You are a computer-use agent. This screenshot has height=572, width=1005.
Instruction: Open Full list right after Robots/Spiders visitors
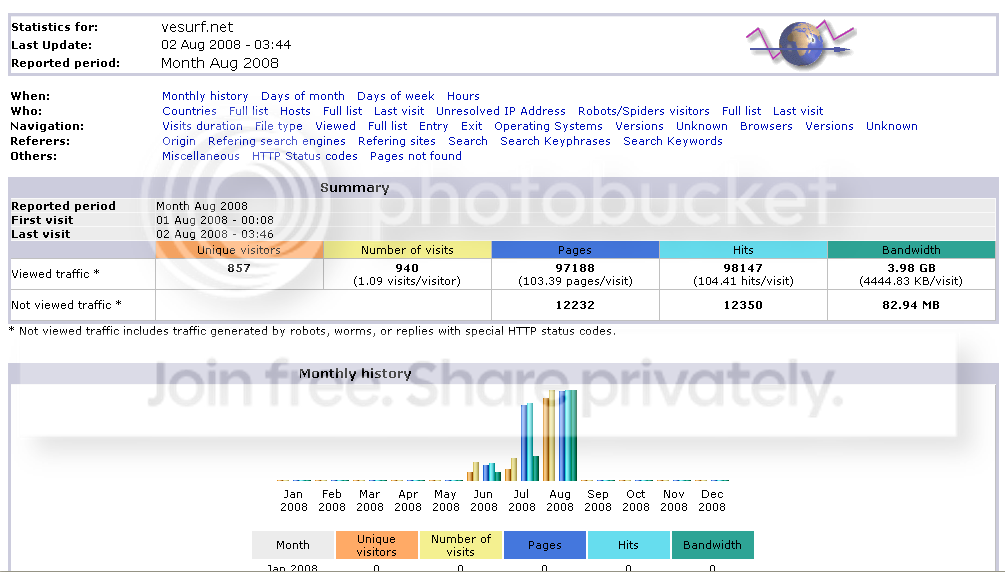(x=742, y=111)
